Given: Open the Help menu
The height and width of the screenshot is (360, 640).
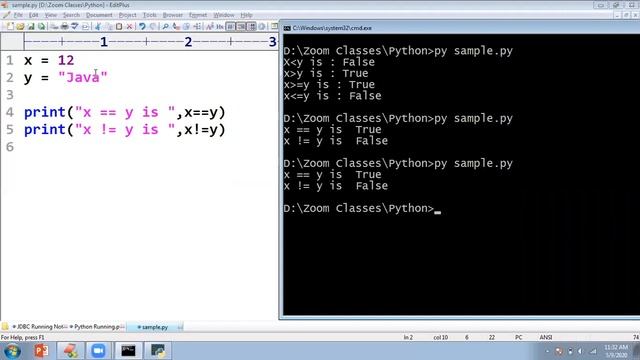Looking at the screenshot, I should tap(246, 15).
